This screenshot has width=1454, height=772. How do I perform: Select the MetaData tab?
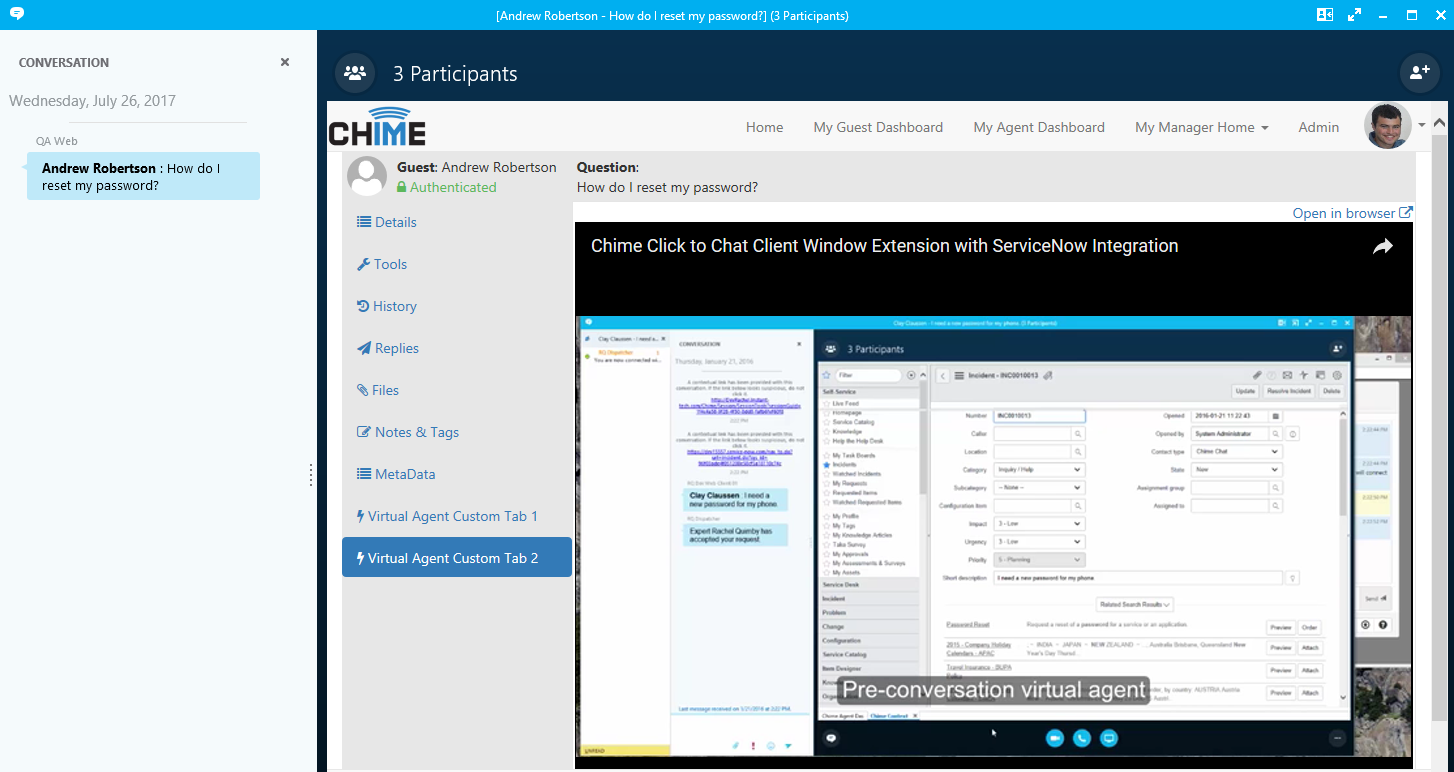(x=457, y=474)
